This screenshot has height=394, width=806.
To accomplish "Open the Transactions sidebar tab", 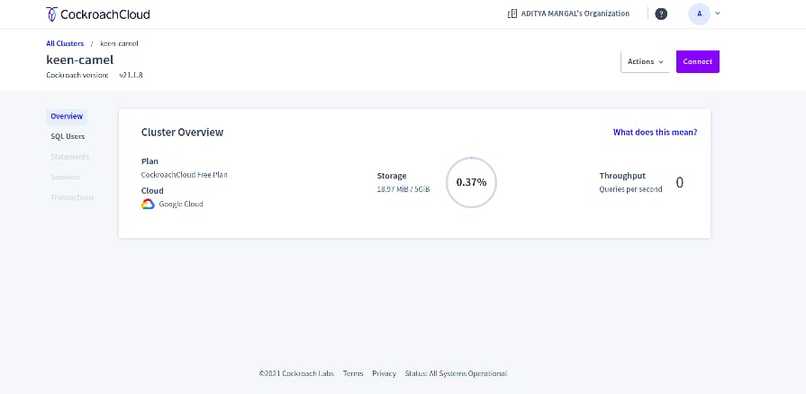I will click(x=72, y=197).
